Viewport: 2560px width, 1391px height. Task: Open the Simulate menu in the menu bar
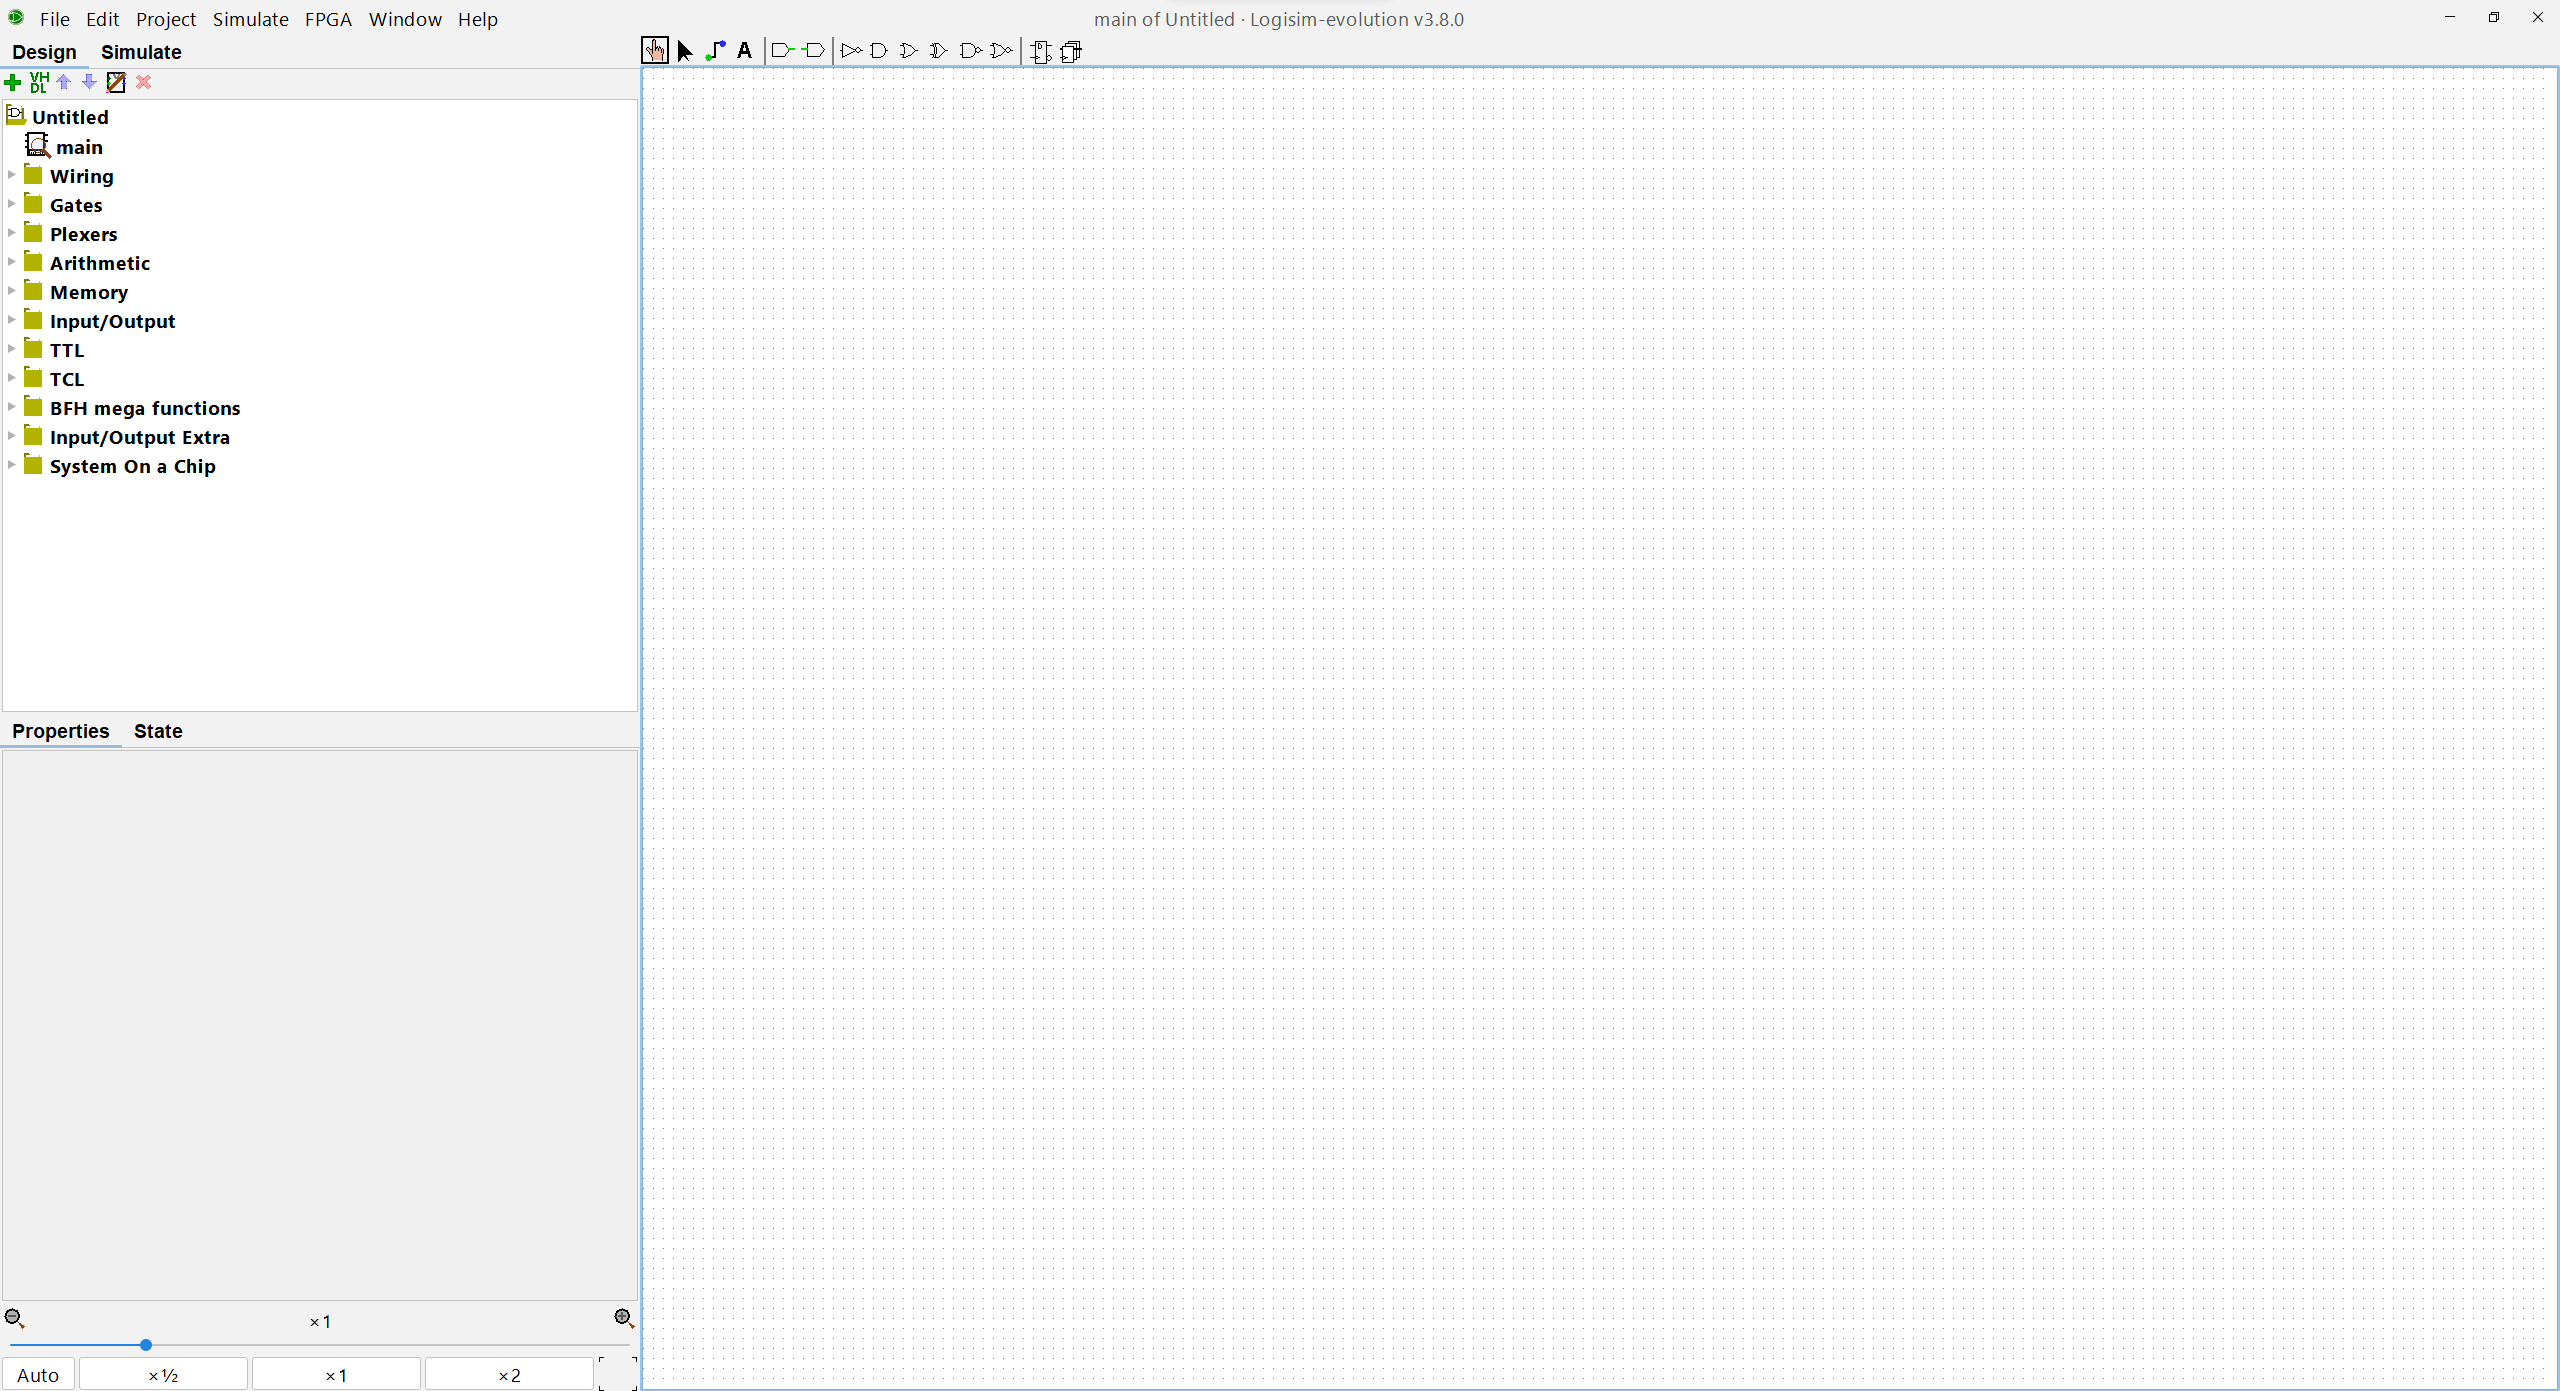[x=250, y=19]
